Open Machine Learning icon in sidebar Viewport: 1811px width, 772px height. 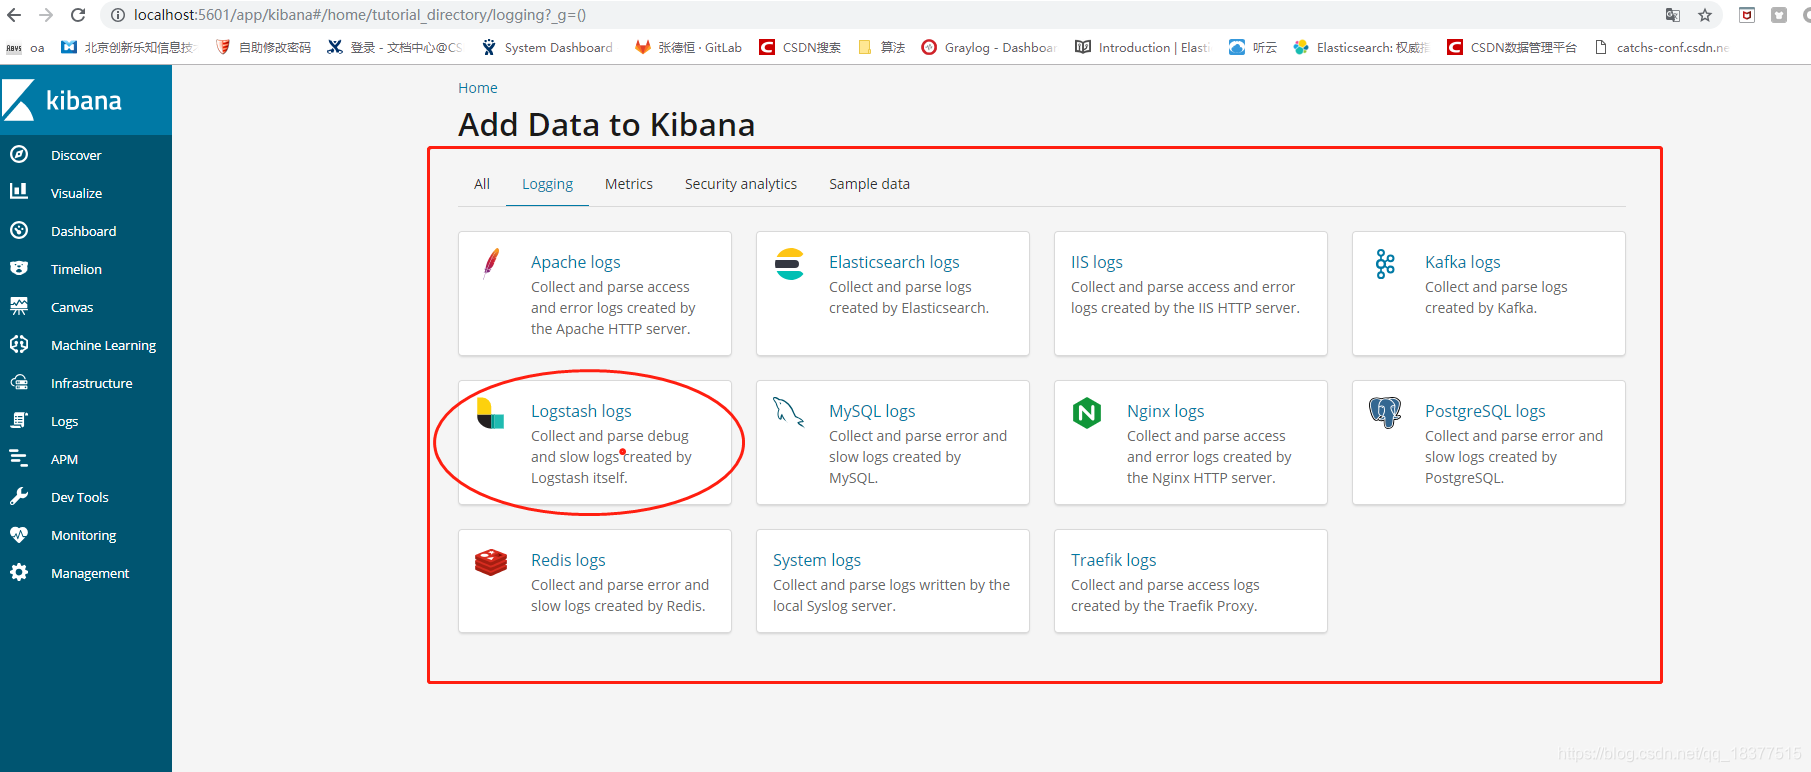point(19,344)
